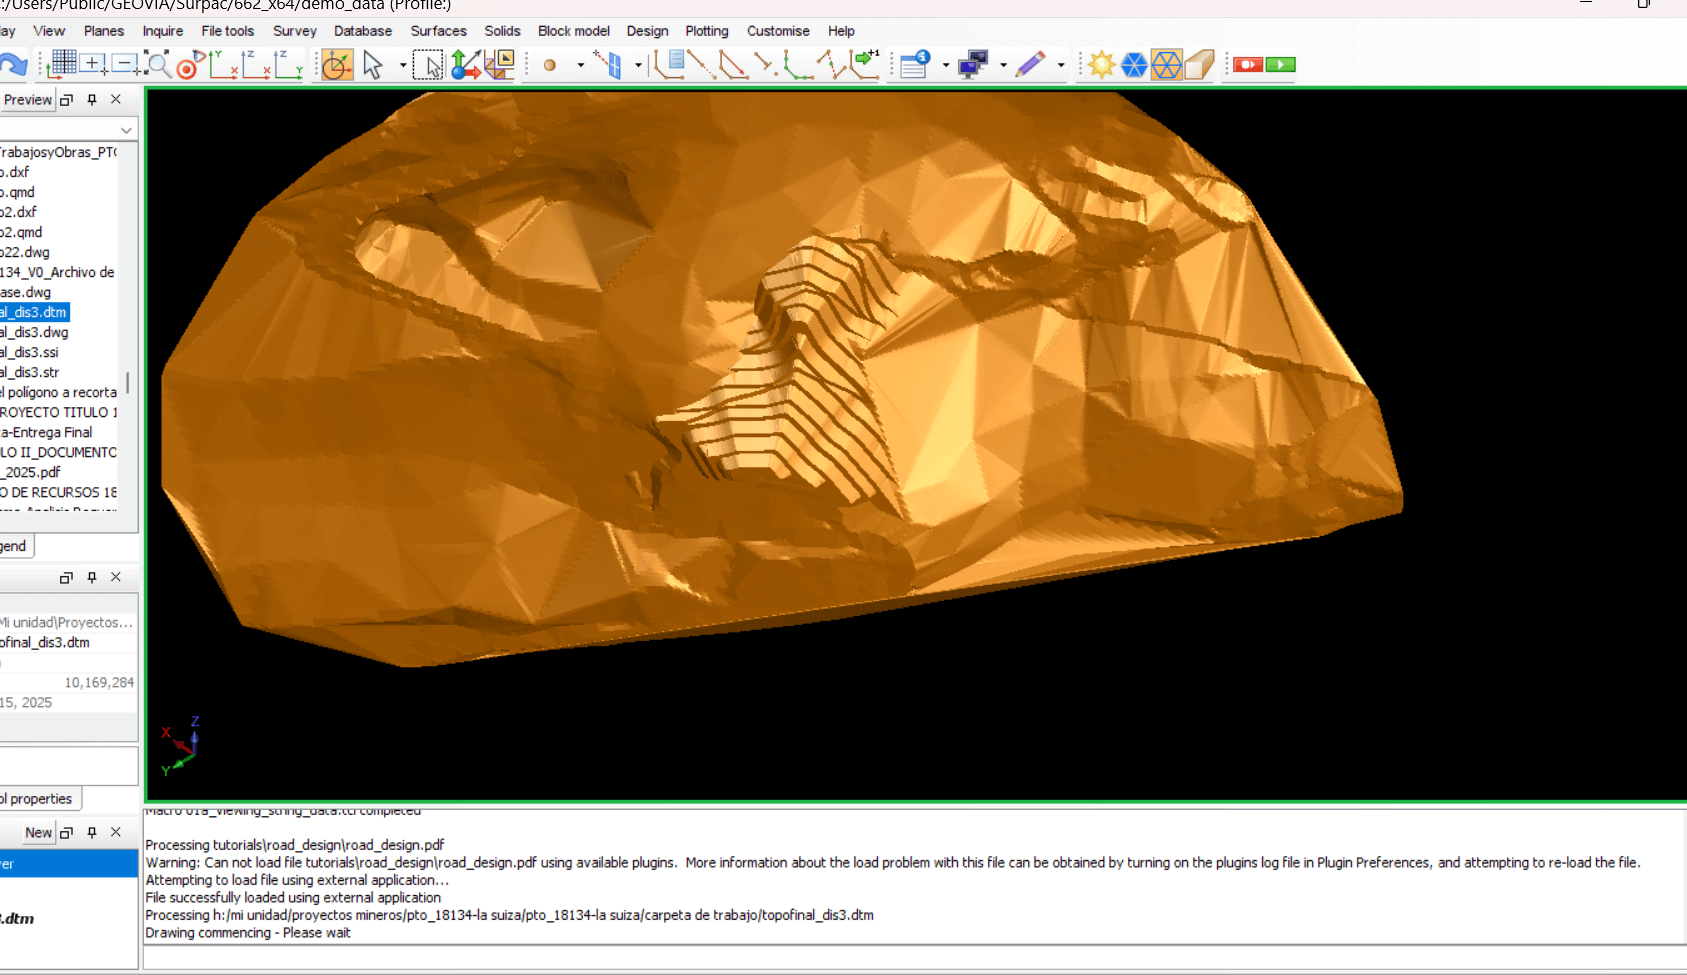Screen dimensions: 1687x975
Task: Open the file filter combo box dropdown
Action: click(x=126, y=130)
